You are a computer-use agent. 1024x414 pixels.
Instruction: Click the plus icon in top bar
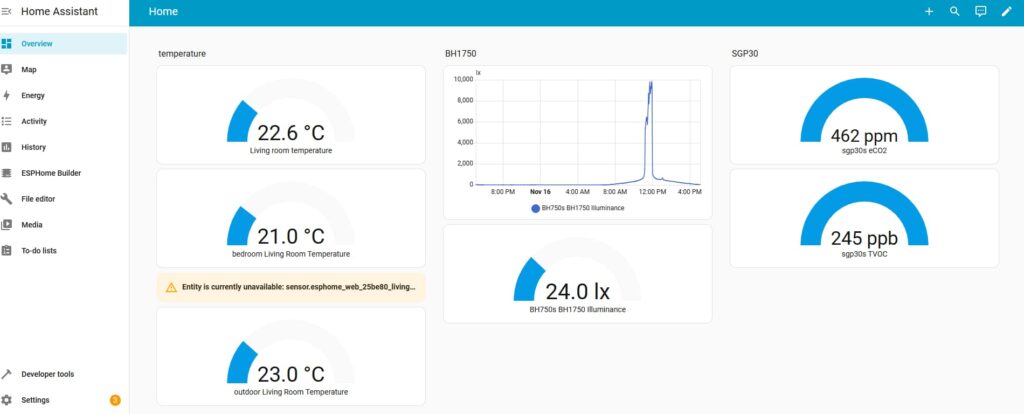point(929,11)
